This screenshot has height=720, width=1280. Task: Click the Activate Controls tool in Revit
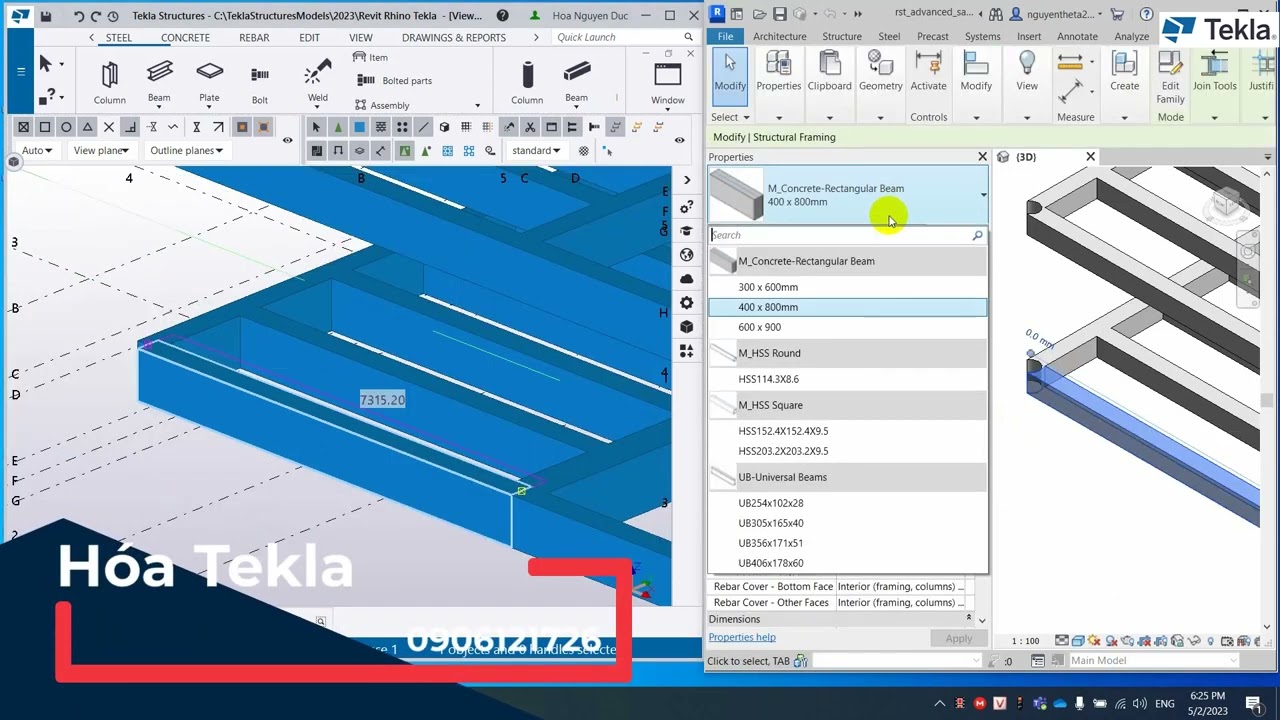[x=928, y=72]
